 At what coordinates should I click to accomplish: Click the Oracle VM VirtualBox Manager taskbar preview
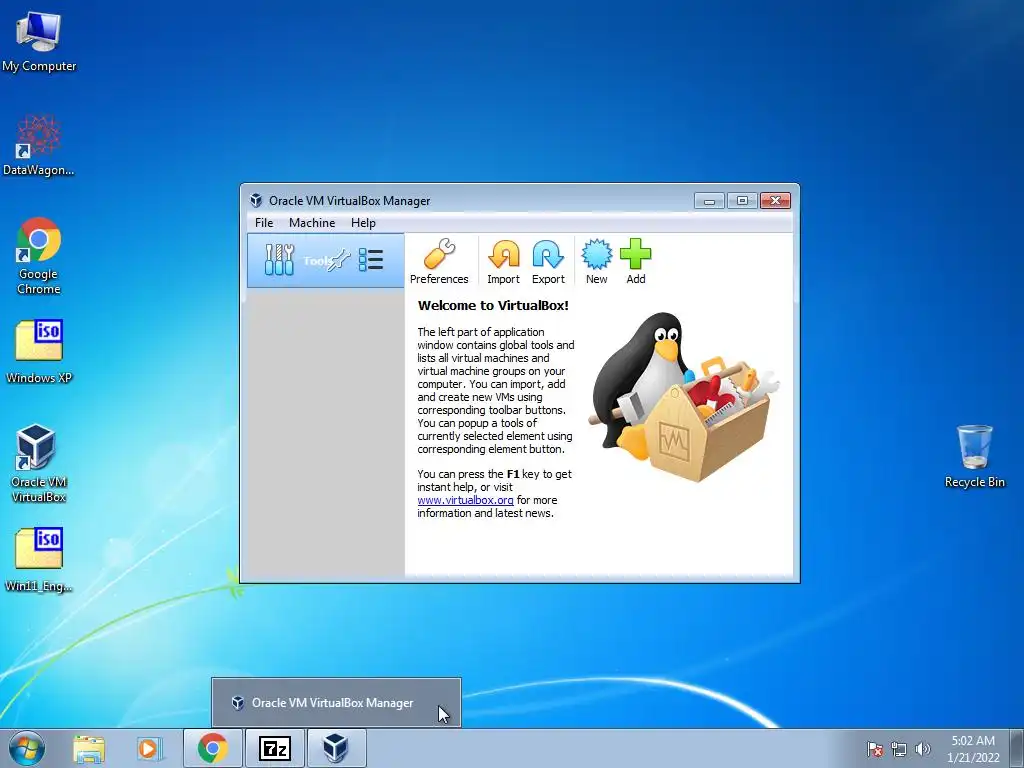(336, 703)
